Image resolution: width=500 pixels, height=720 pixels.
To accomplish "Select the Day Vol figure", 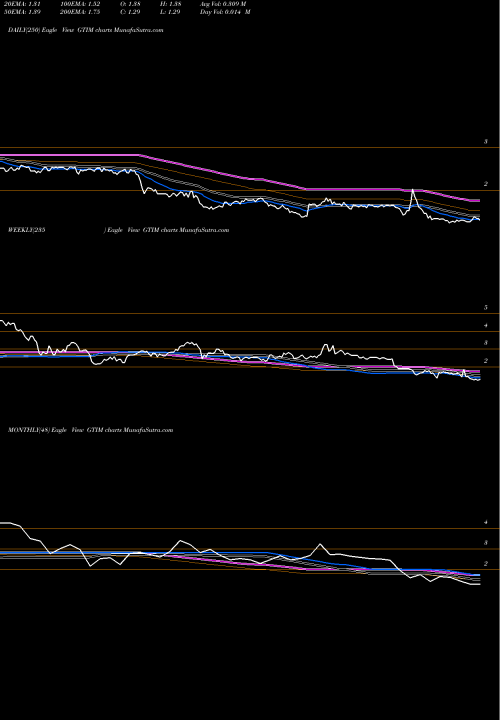I will coord(225,12).
